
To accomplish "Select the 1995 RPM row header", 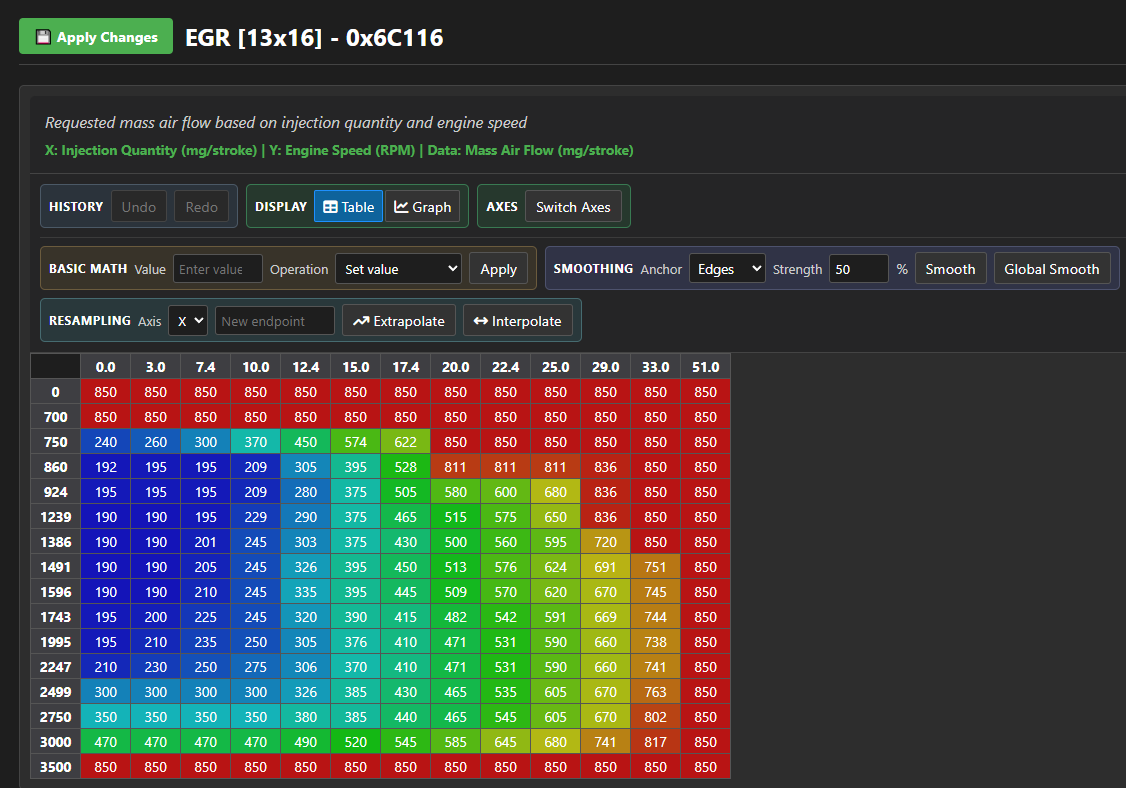I will [55, 642].
